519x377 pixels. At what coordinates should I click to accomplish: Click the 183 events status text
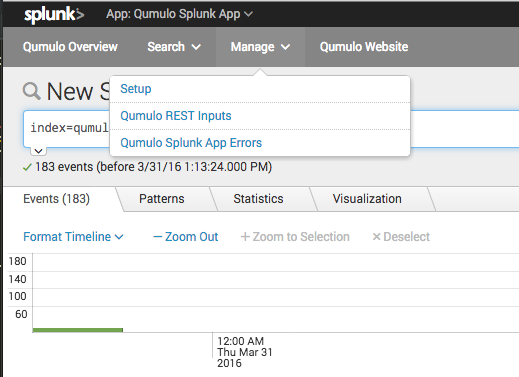click(154, 167)
